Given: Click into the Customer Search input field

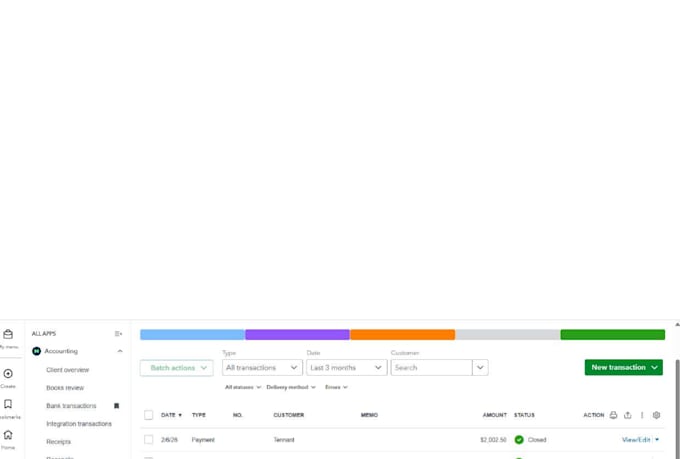Looking at the screenshot, I should point(432,368).
